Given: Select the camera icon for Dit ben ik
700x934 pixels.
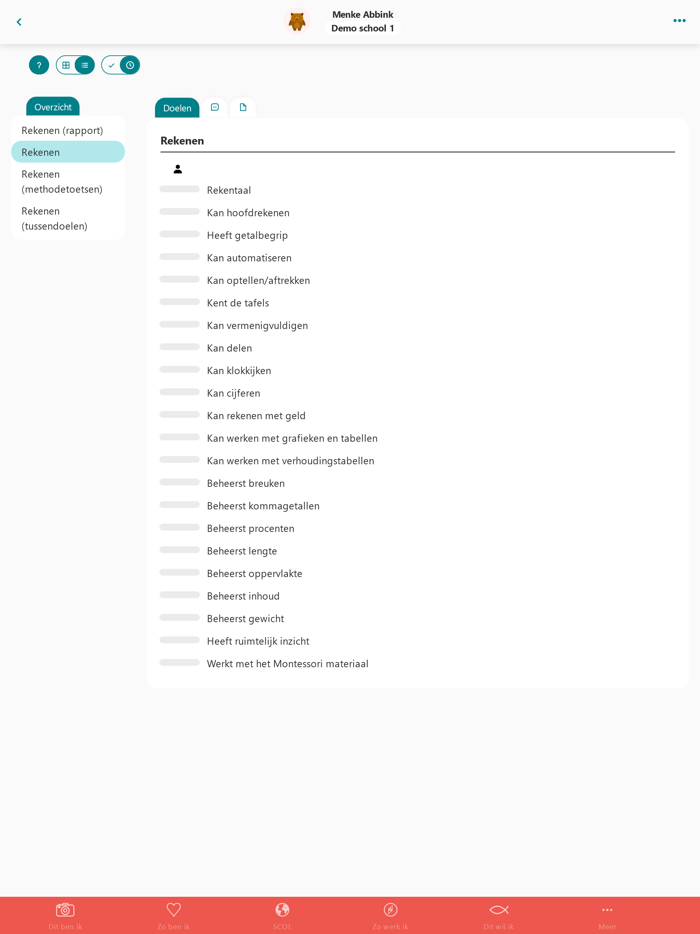Looking at the screenshot, I should pyautogui.click(x=65, y=910).
